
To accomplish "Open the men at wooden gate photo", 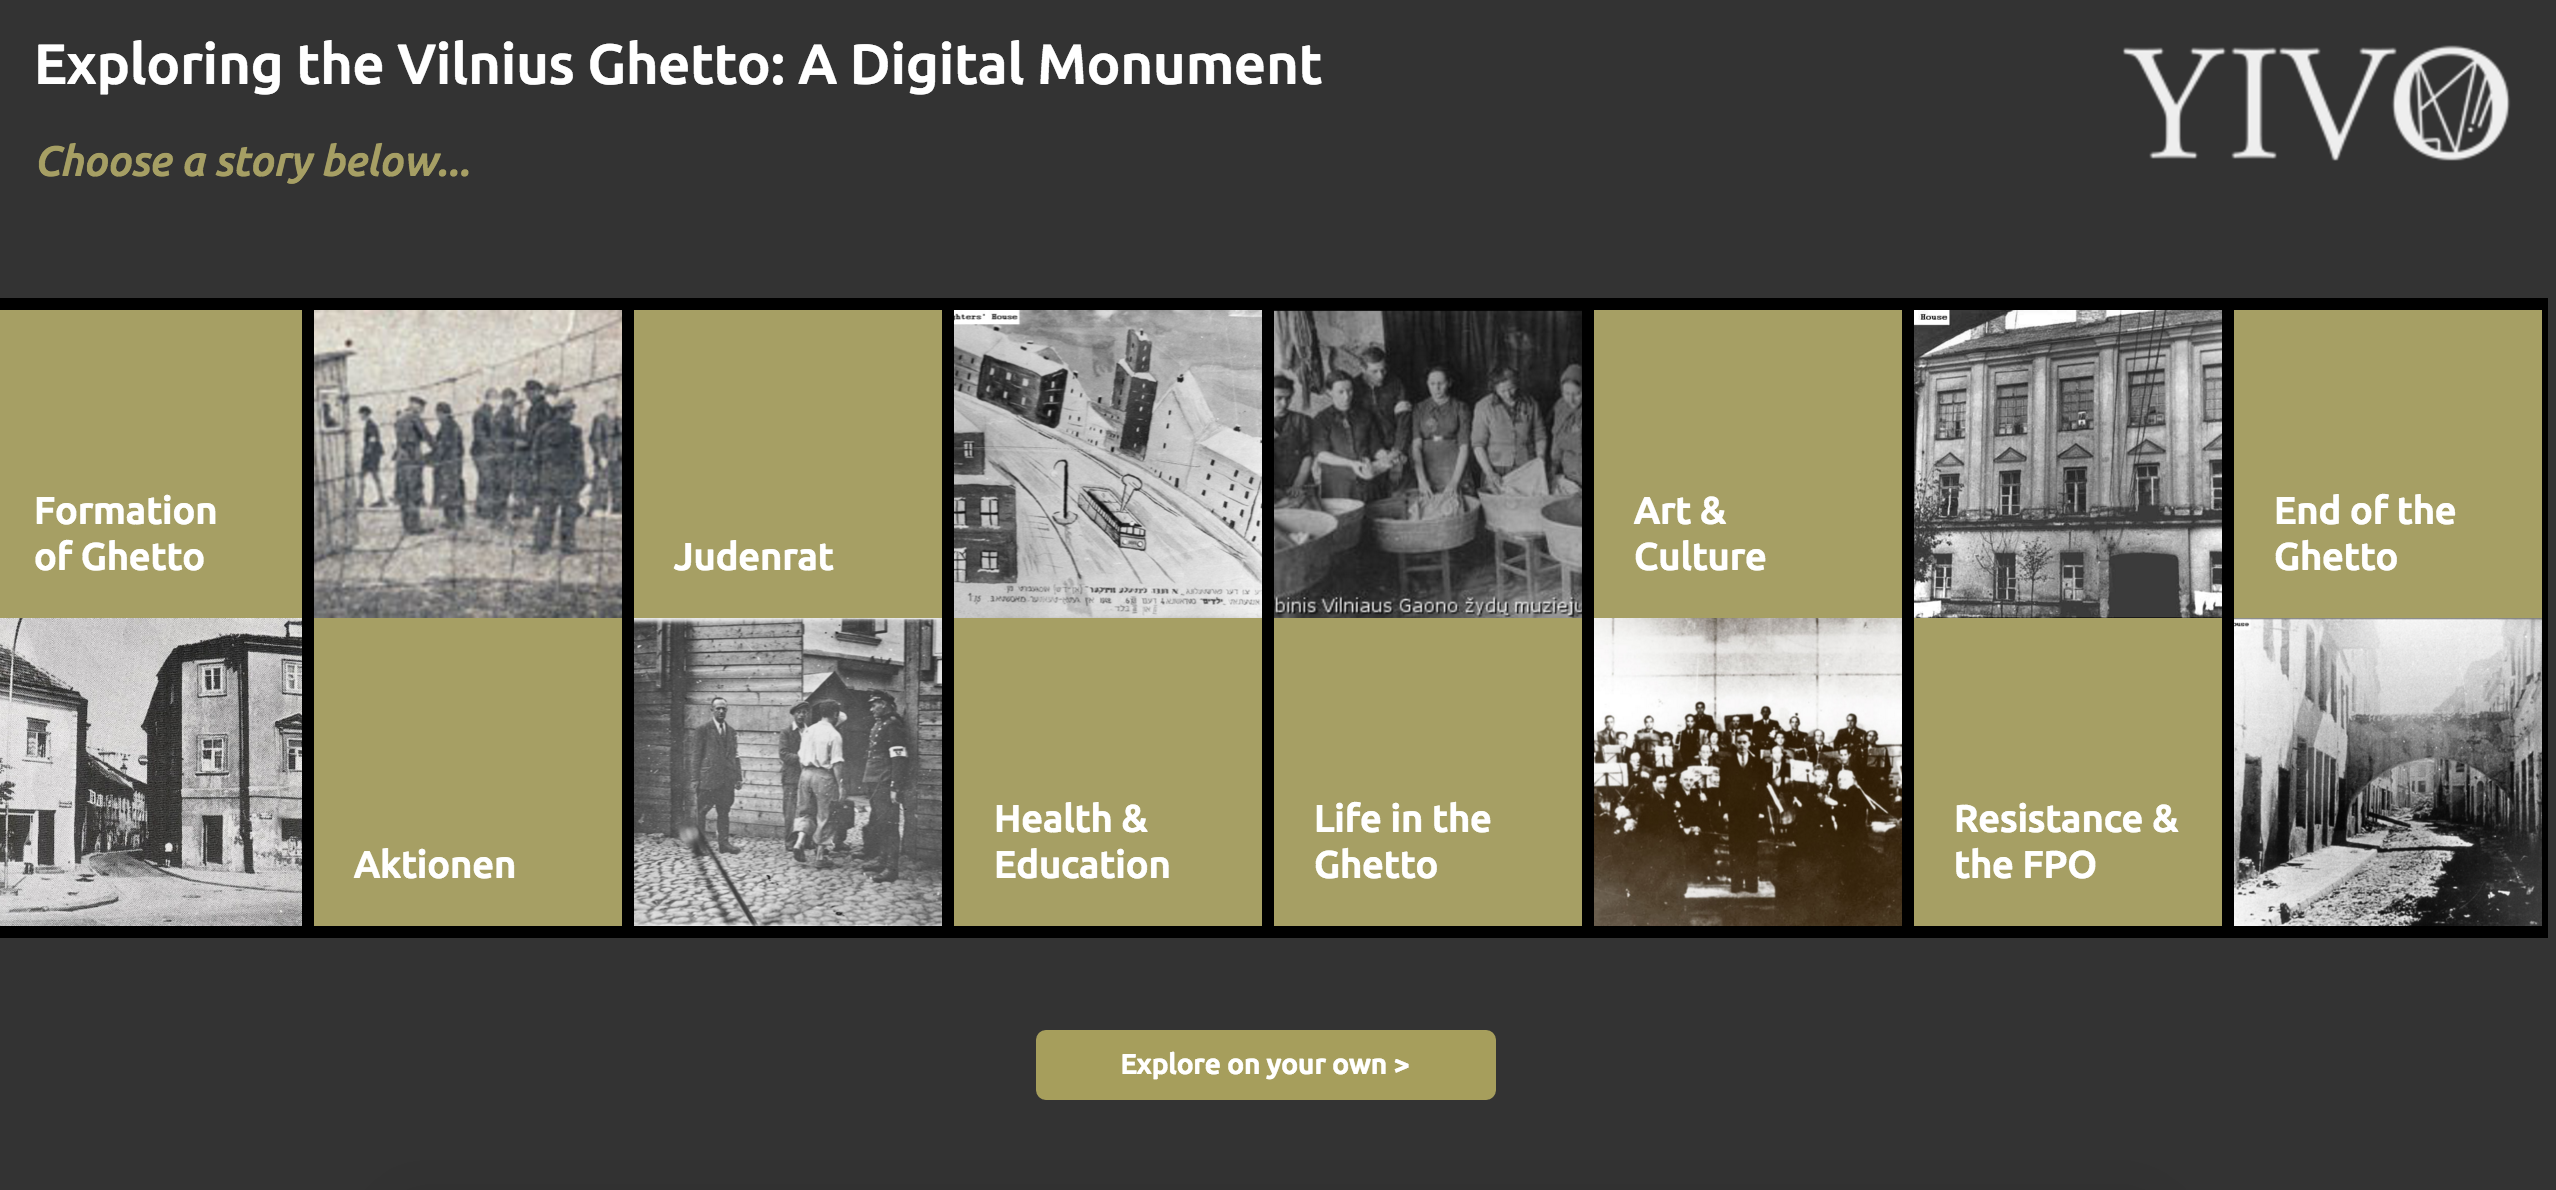I will (x=787, y=772).
